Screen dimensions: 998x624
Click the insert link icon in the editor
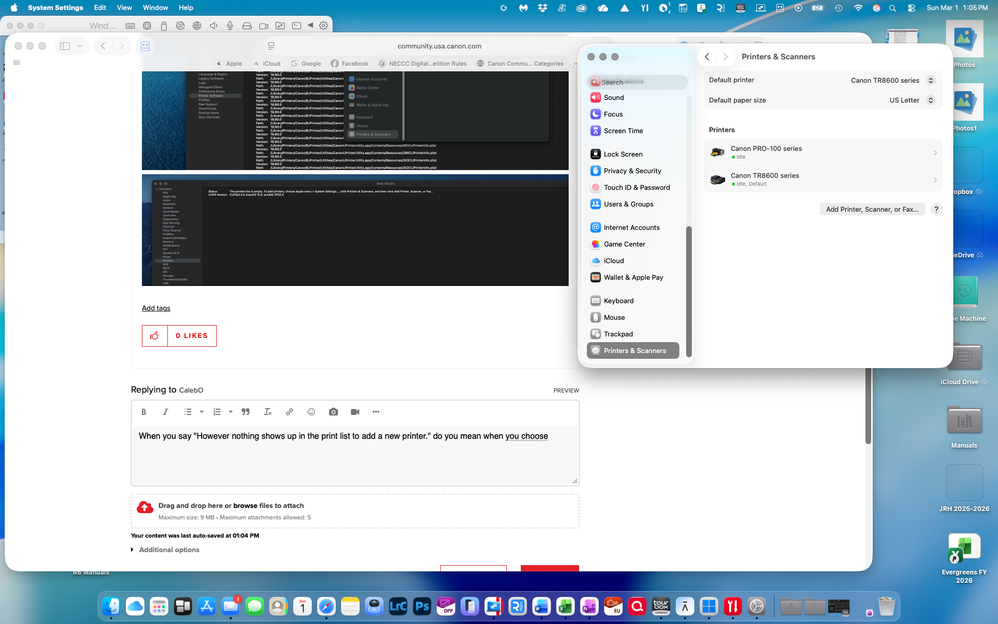[x=290, y=412]
